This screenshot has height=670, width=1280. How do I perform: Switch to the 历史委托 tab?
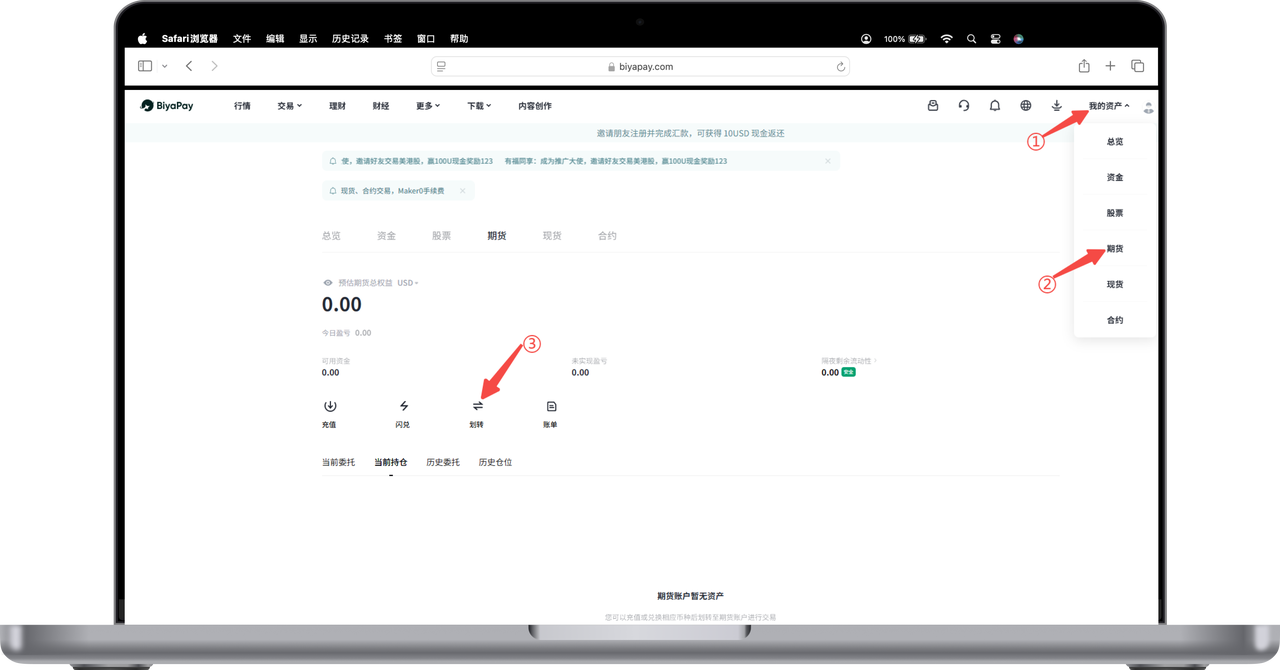[x=443, y=463]
